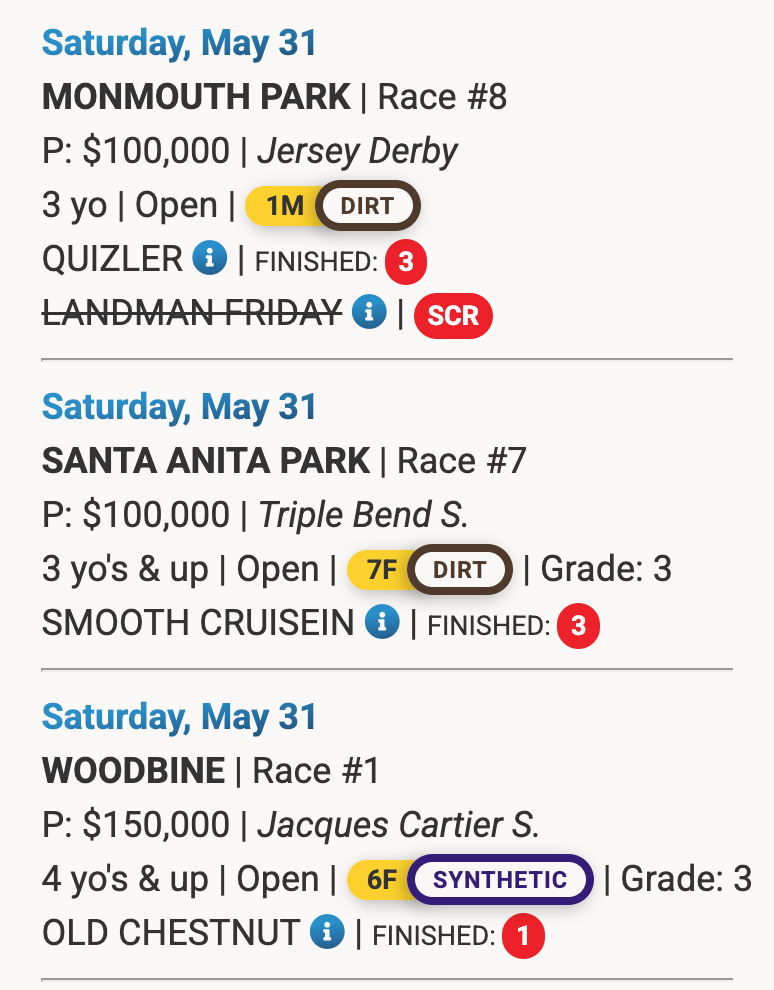Click DIRT surface tag for Jersey Derby
Screen dimensions: 774x990
[x=368, y=206]
